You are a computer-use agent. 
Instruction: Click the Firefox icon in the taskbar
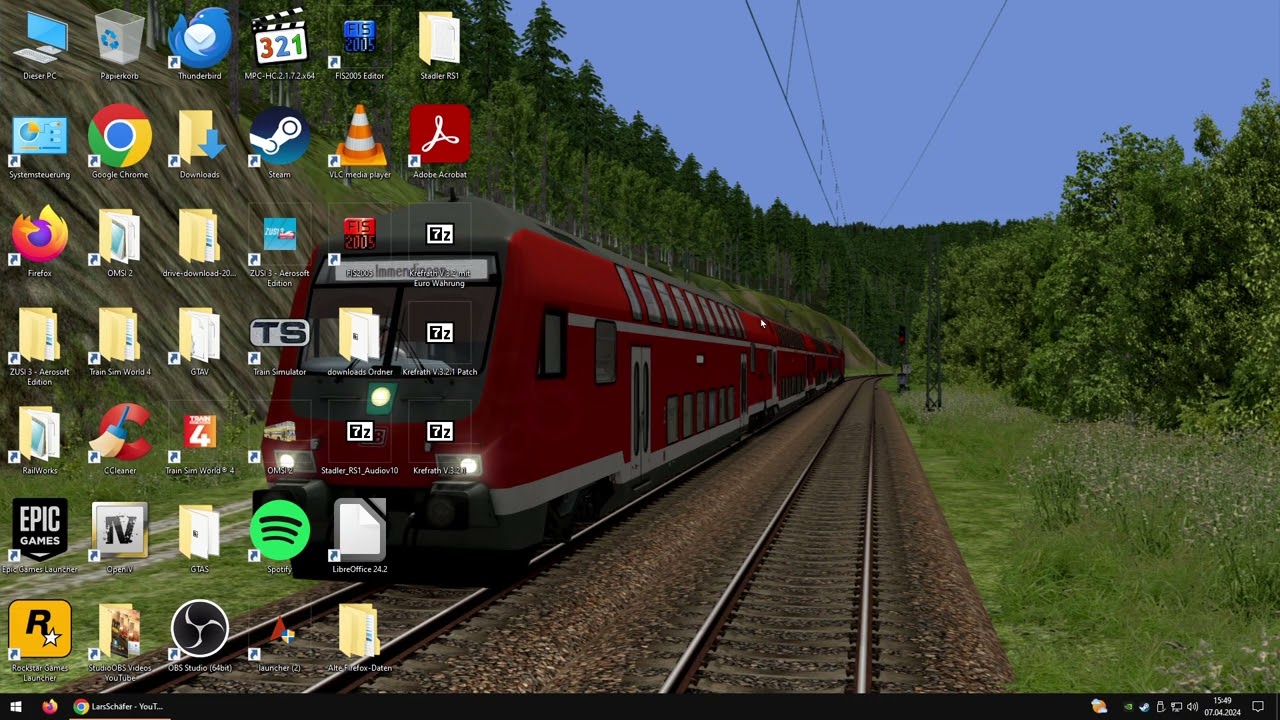[x=50, y=706]
